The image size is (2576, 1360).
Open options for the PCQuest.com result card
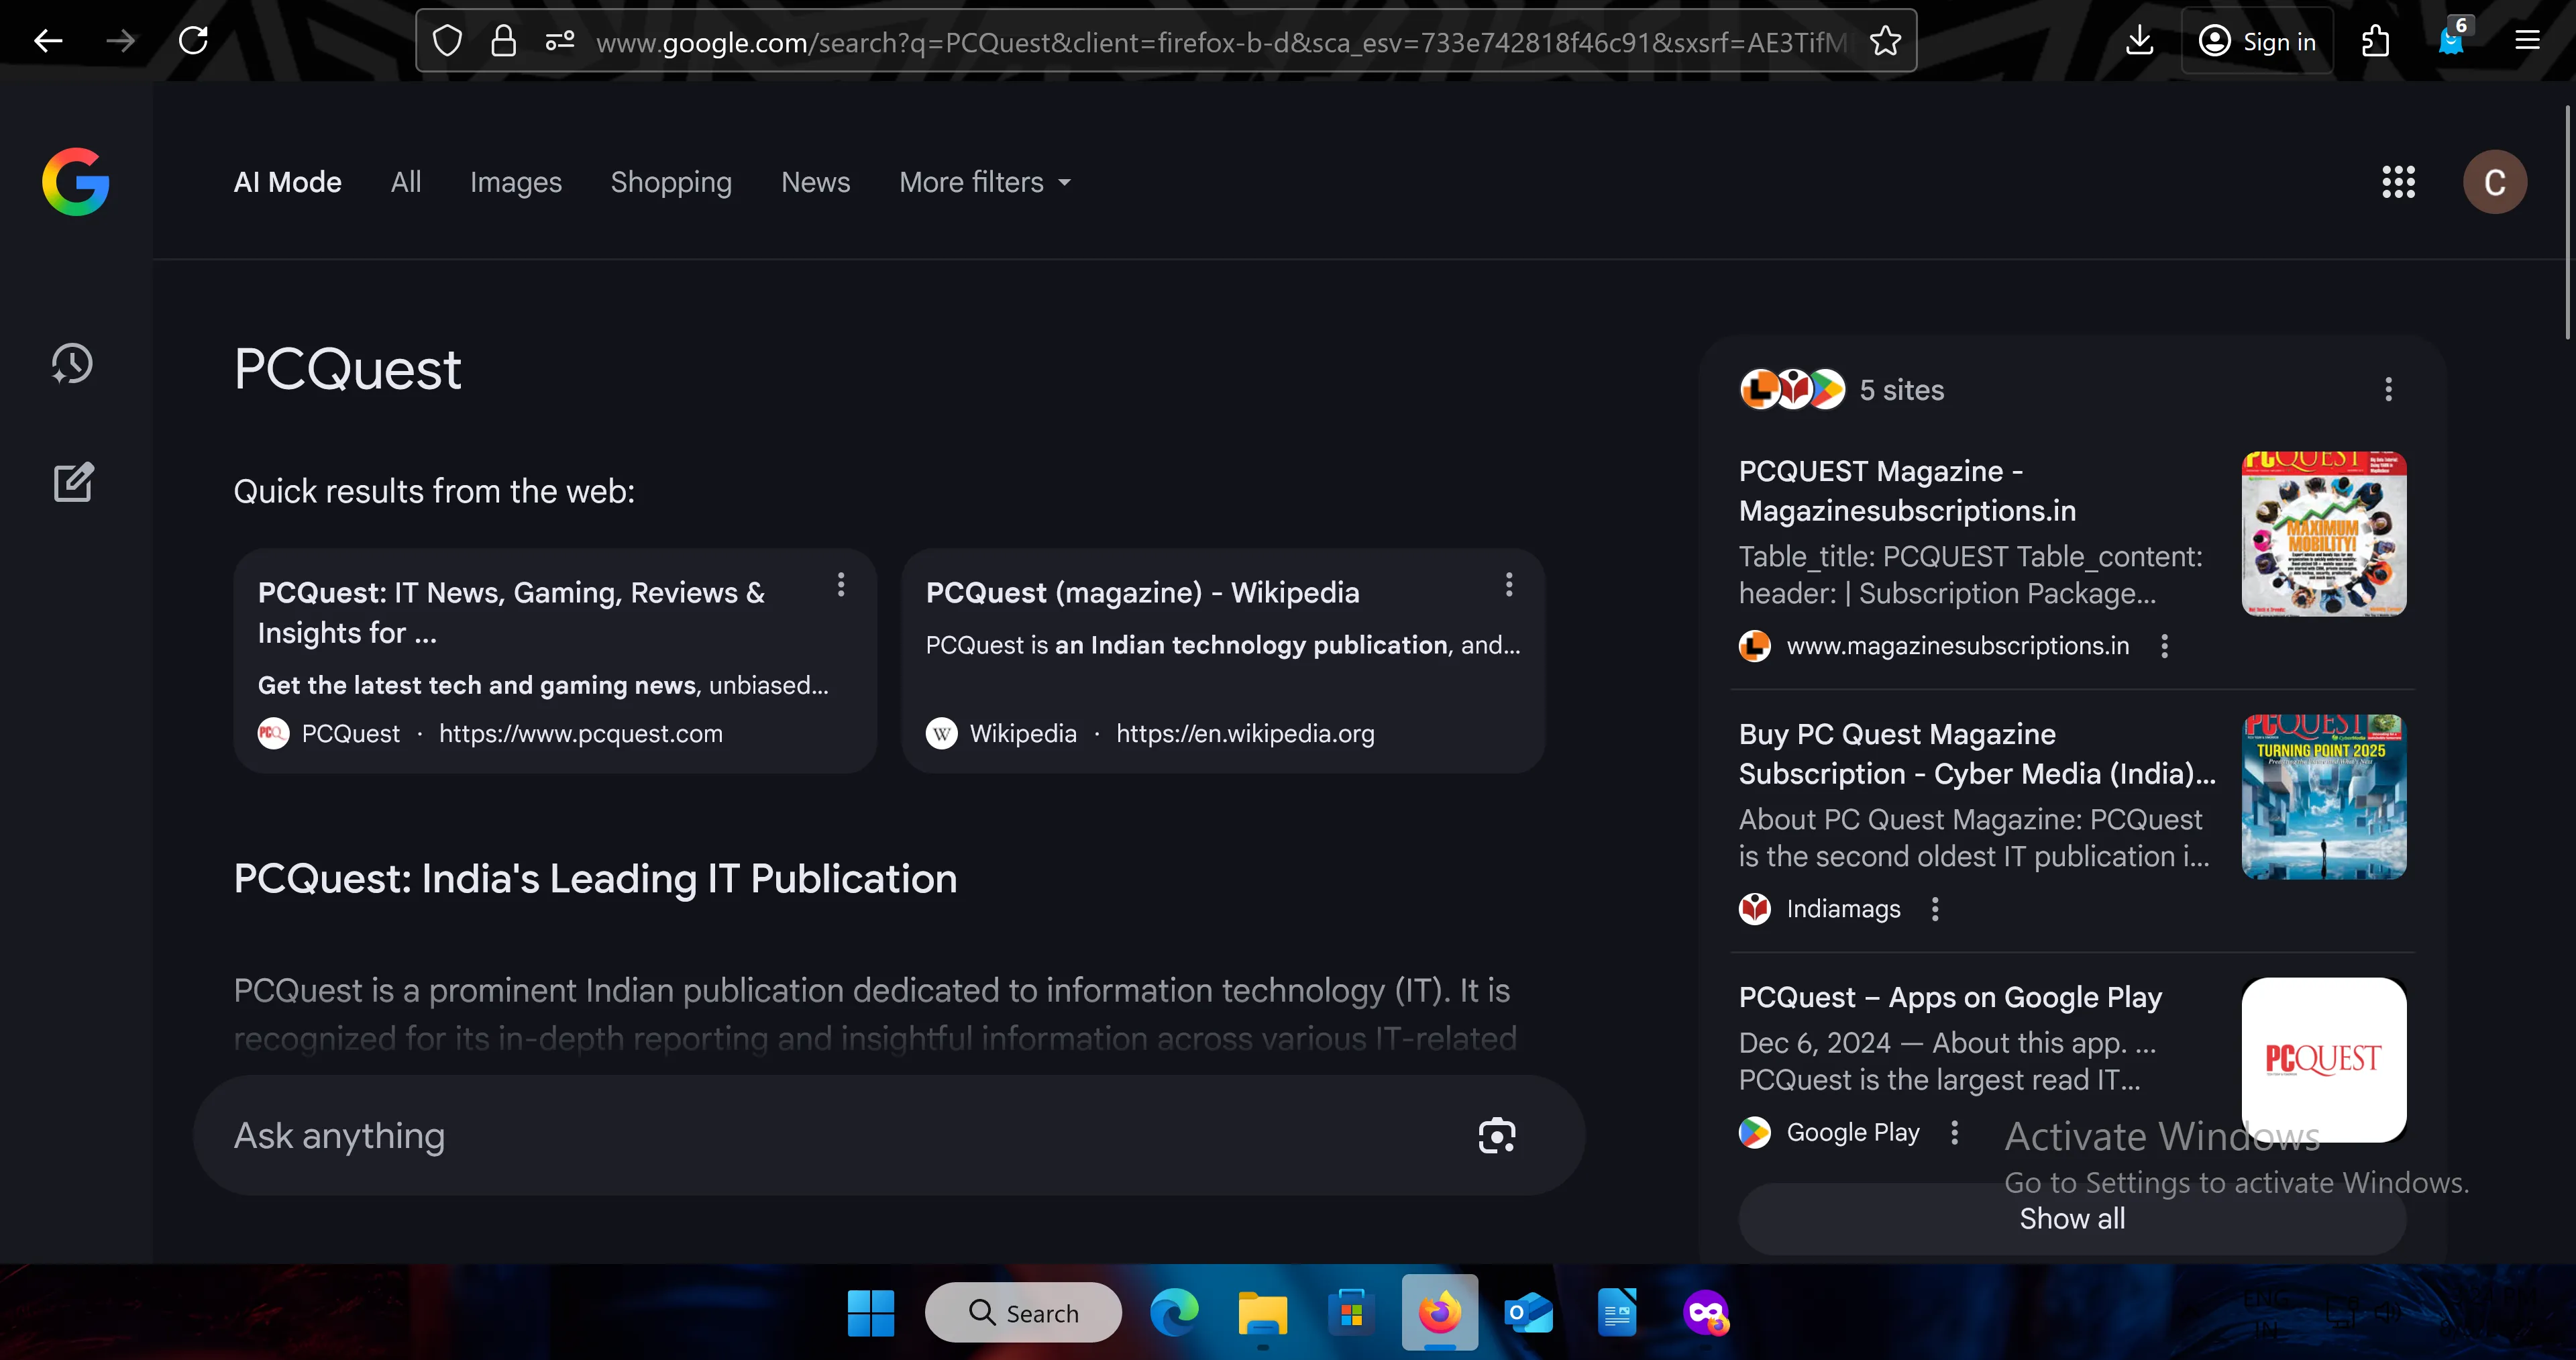(841, 585)
